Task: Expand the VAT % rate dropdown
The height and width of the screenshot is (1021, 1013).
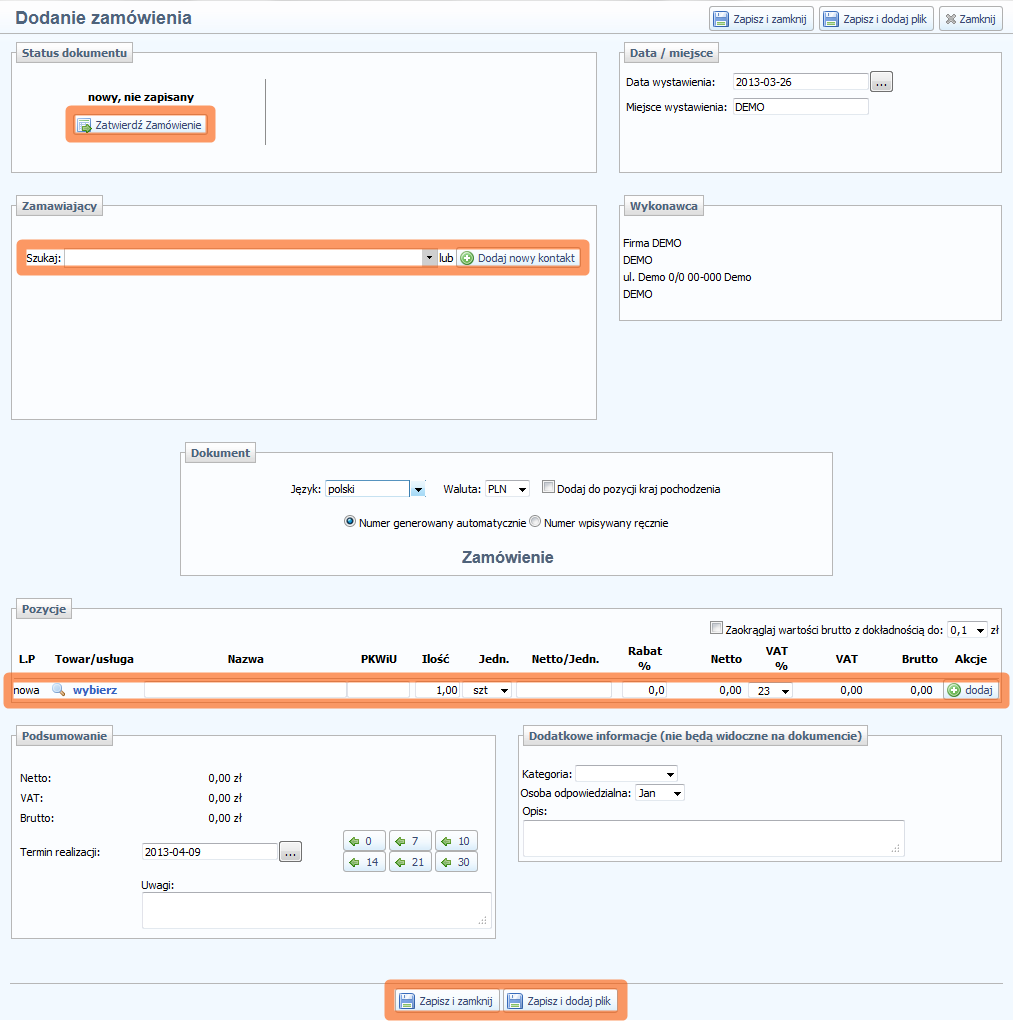Action: (770, 690)
